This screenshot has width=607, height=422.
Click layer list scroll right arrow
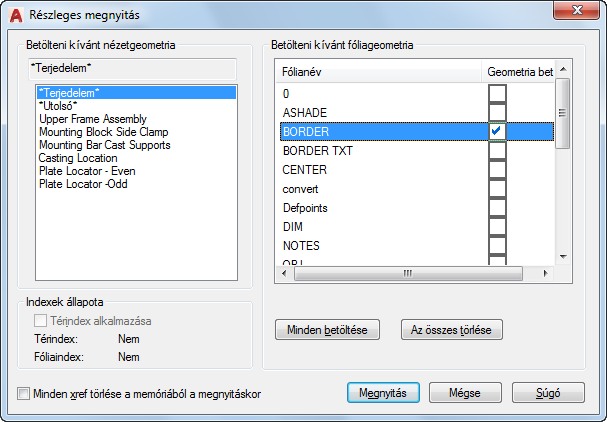coord(545,273)
